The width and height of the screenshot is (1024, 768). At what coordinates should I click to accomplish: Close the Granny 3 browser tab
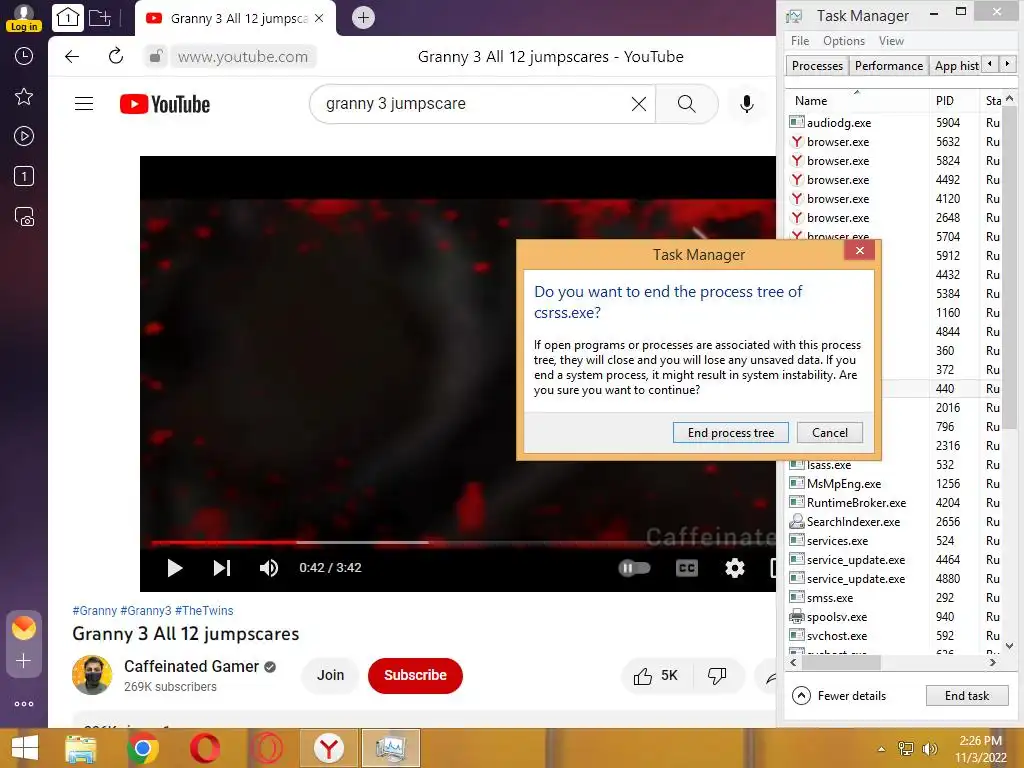coord(319,18)
